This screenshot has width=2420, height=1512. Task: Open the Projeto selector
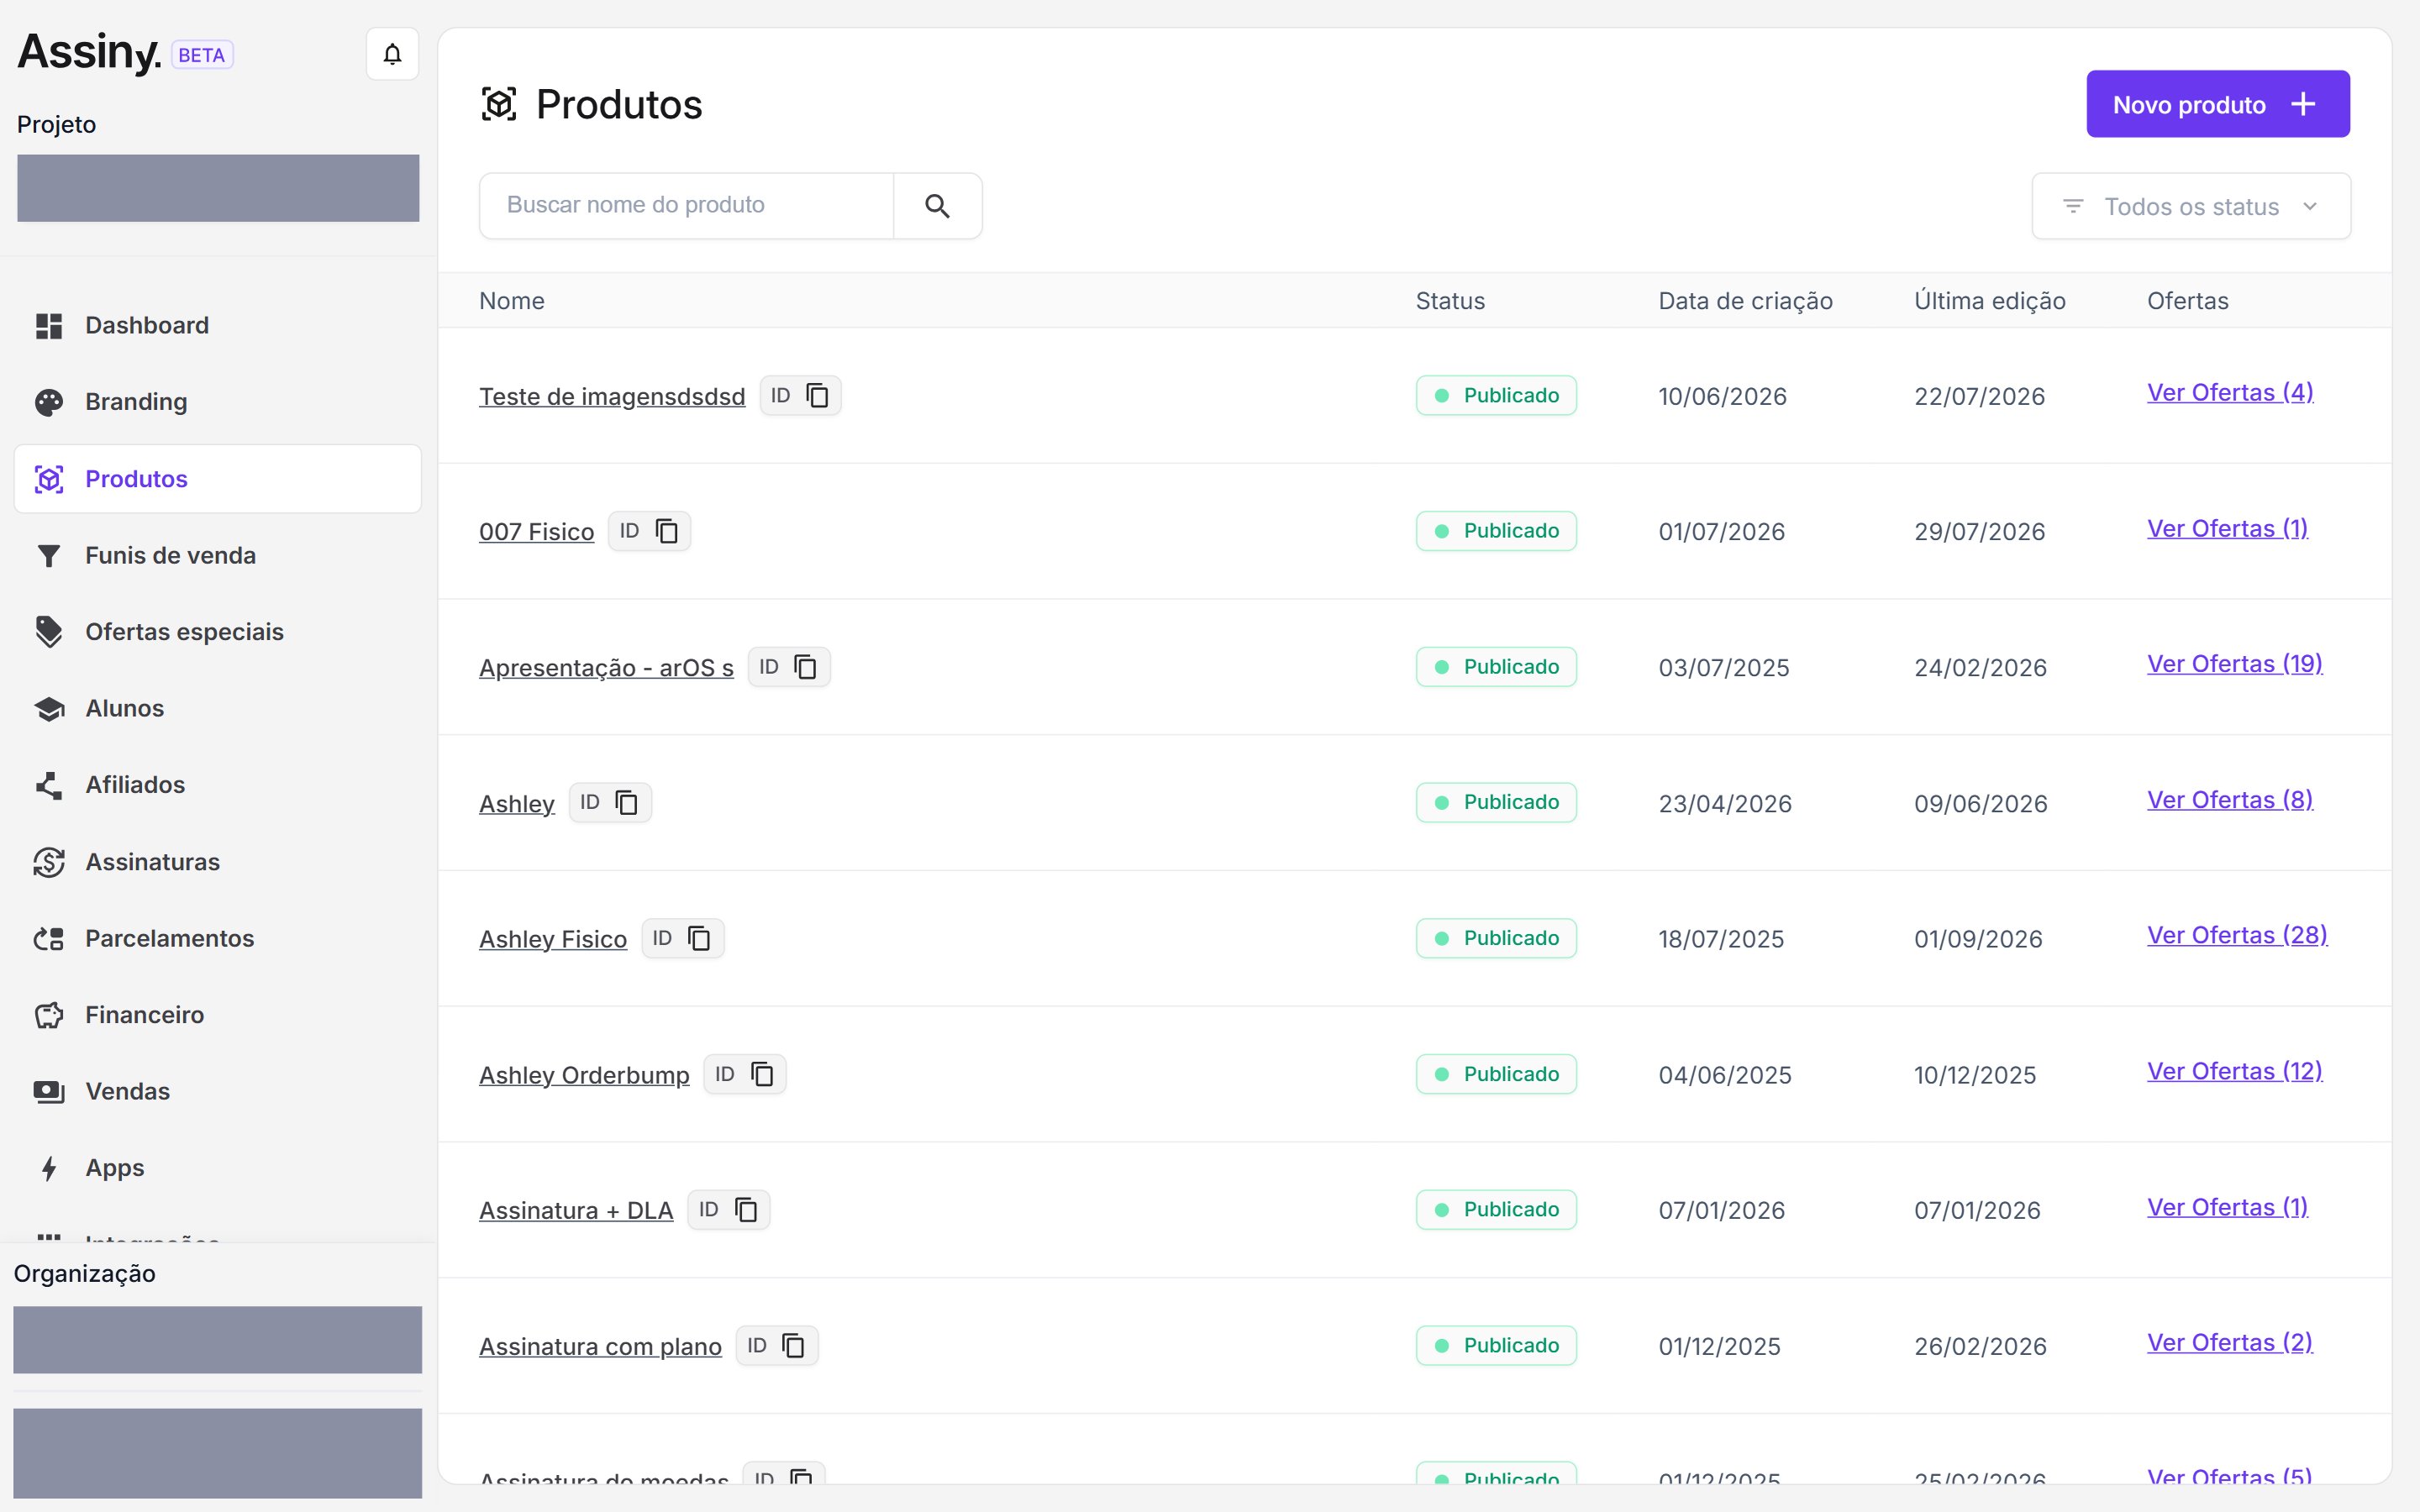click(218, 188)
